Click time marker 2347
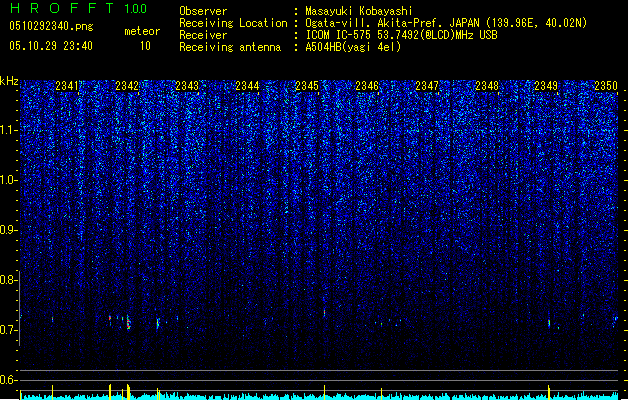 pos(427,86)
